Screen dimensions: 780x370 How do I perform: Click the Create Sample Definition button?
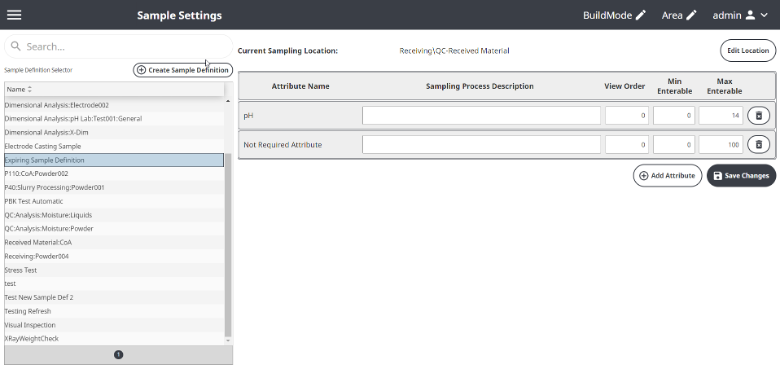[183, 70]
